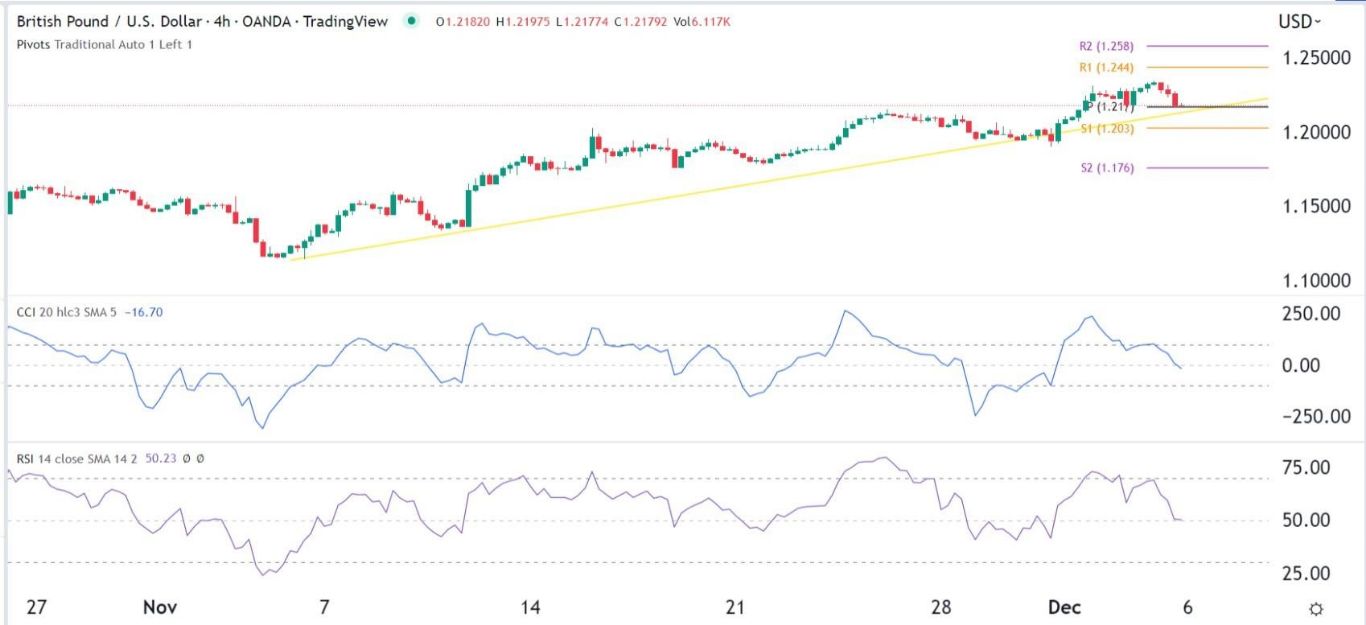
Task: Click the Dec date on time axis
Action: 1065,607
